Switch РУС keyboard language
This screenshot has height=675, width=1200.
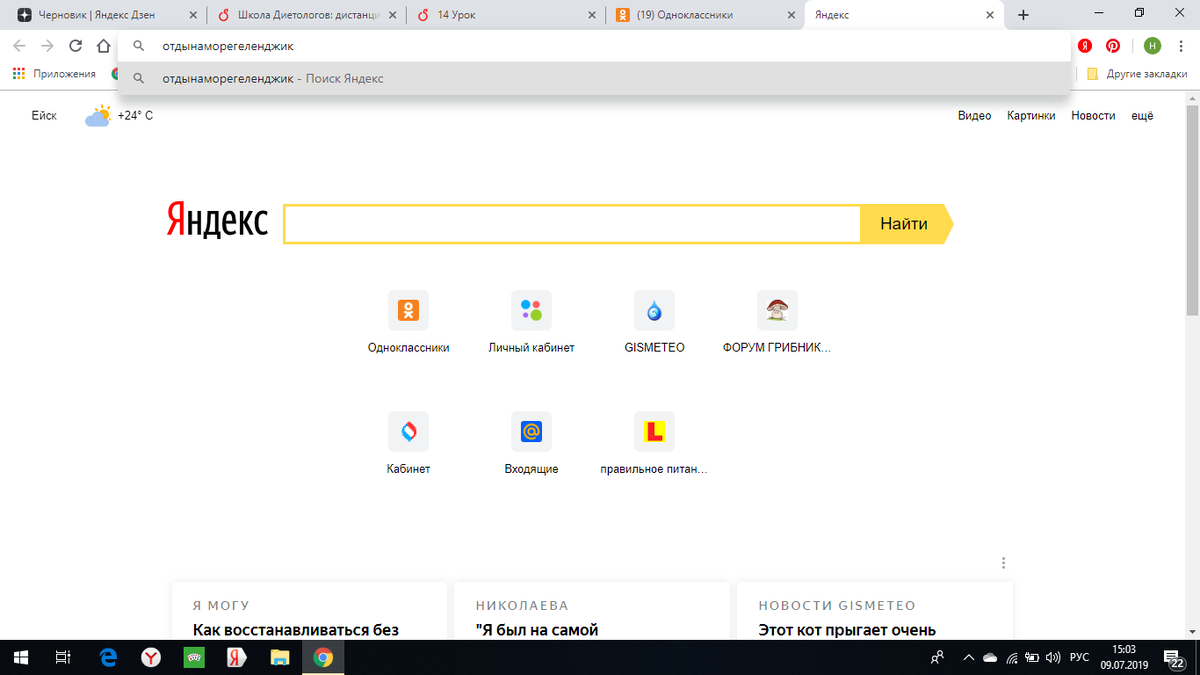click(x=1079, y=658)
